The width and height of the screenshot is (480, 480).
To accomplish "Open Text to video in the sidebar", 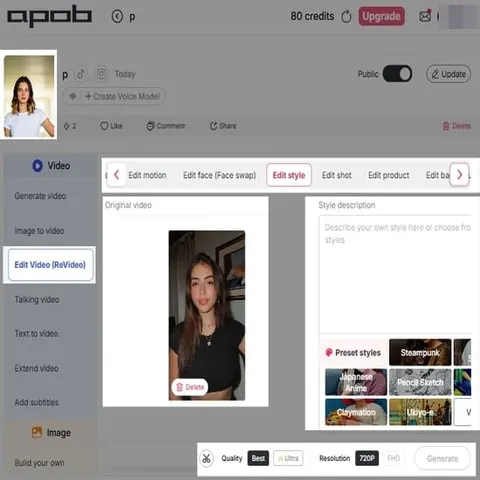I will coord(36,333).
